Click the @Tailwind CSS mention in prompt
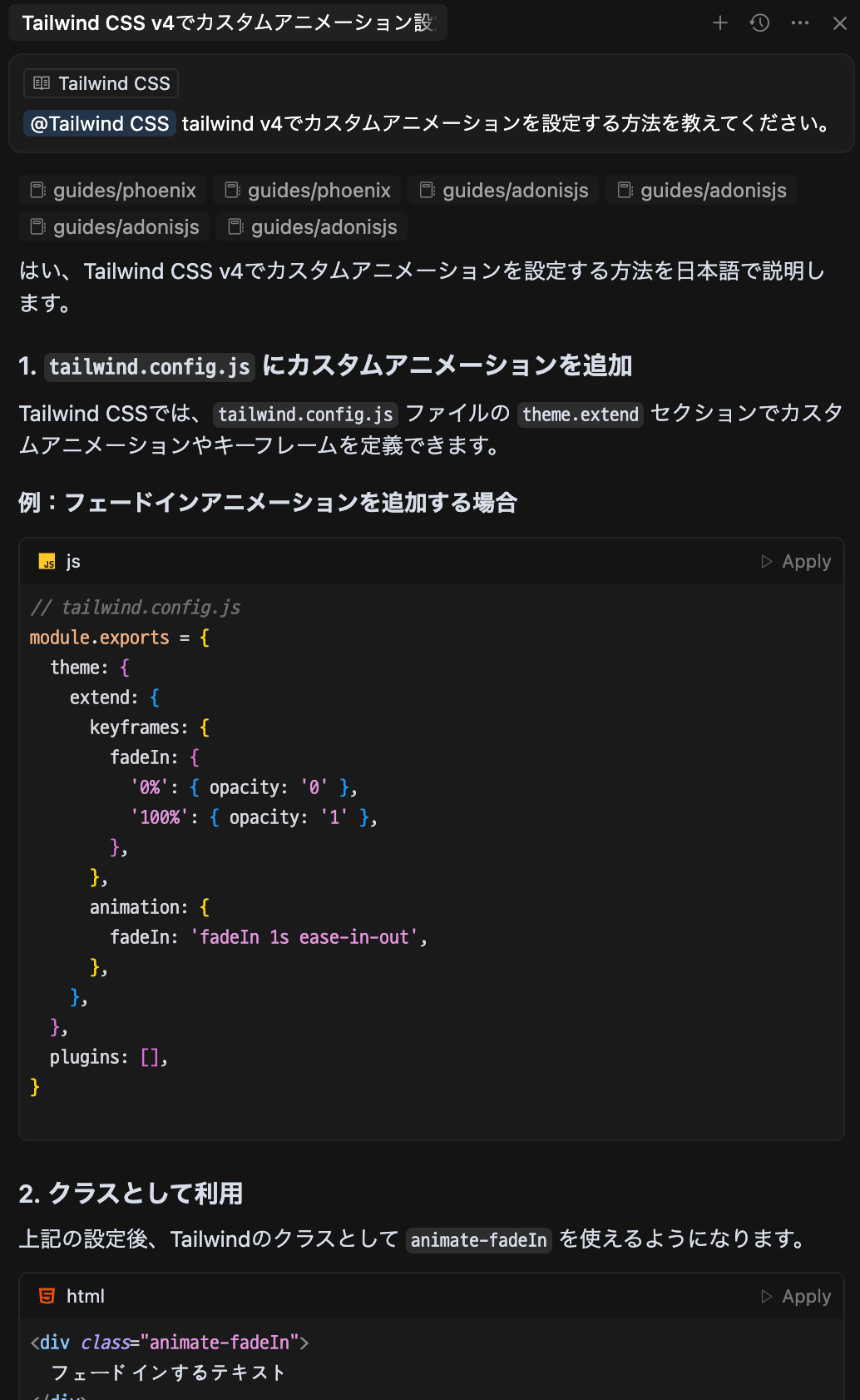 (100, 124)
